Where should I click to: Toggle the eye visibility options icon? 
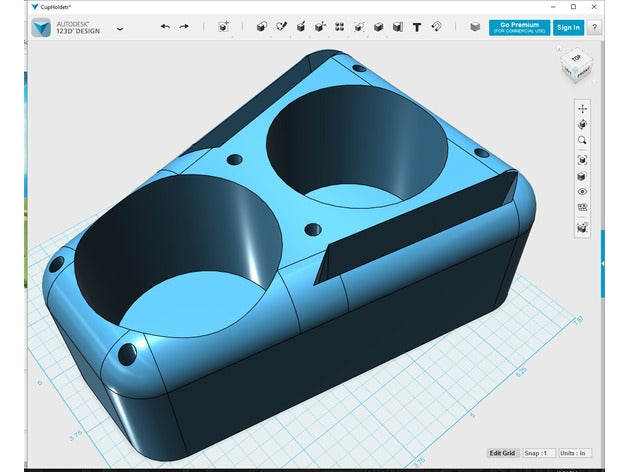coord(582,192)
